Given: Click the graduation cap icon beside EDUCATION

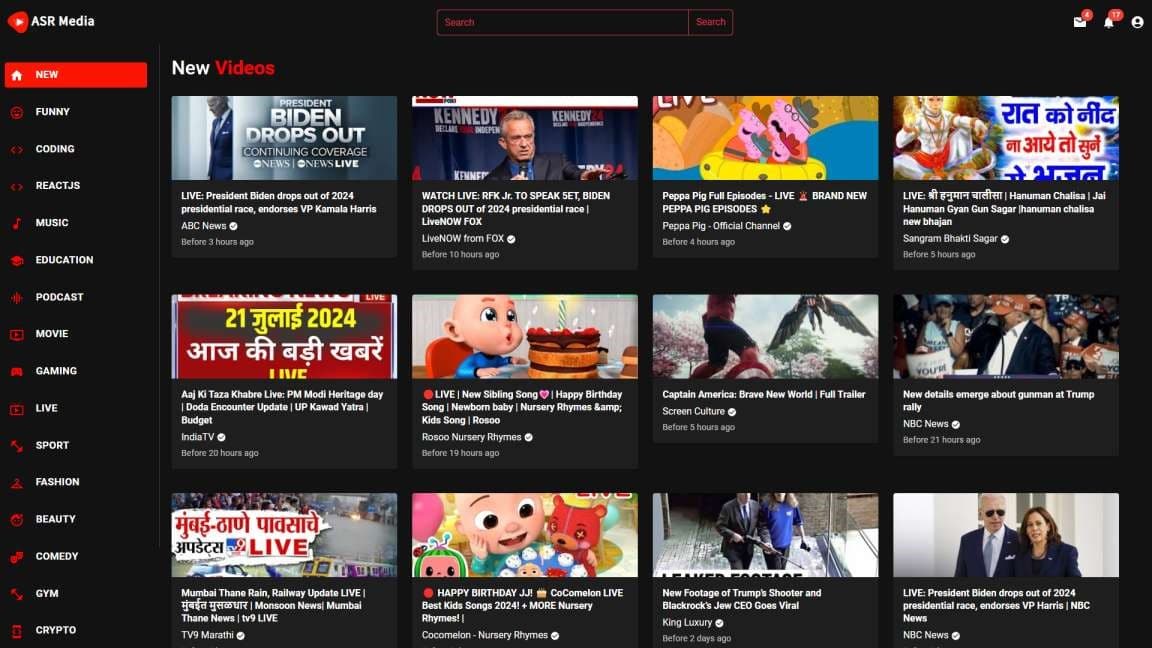Looking at the screenshot, I should click(17, 260).
